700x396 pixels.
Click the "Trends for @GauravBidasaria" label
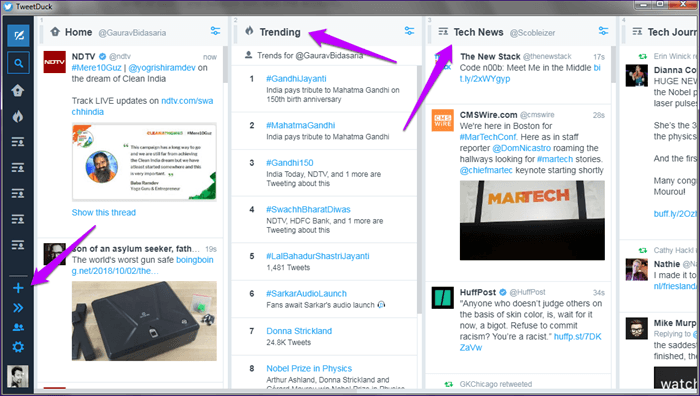point(310,56)
